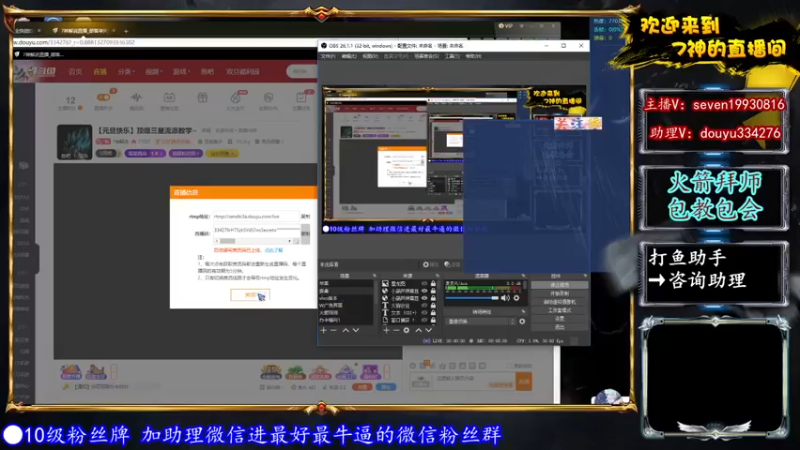The image size is (800, 450).
Task: Pop out the OBS audio mixer dock
Action: point(523,276)
